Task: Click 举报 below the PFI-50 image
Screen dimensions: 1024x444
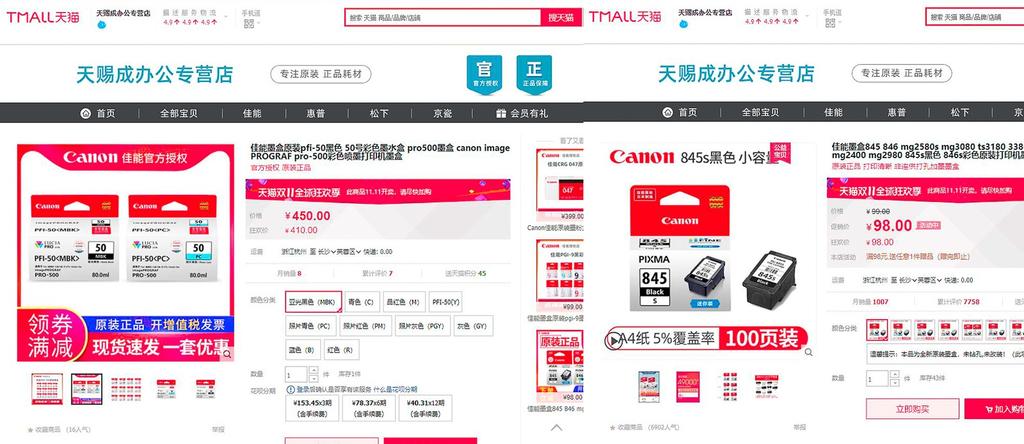Action: 218,430
